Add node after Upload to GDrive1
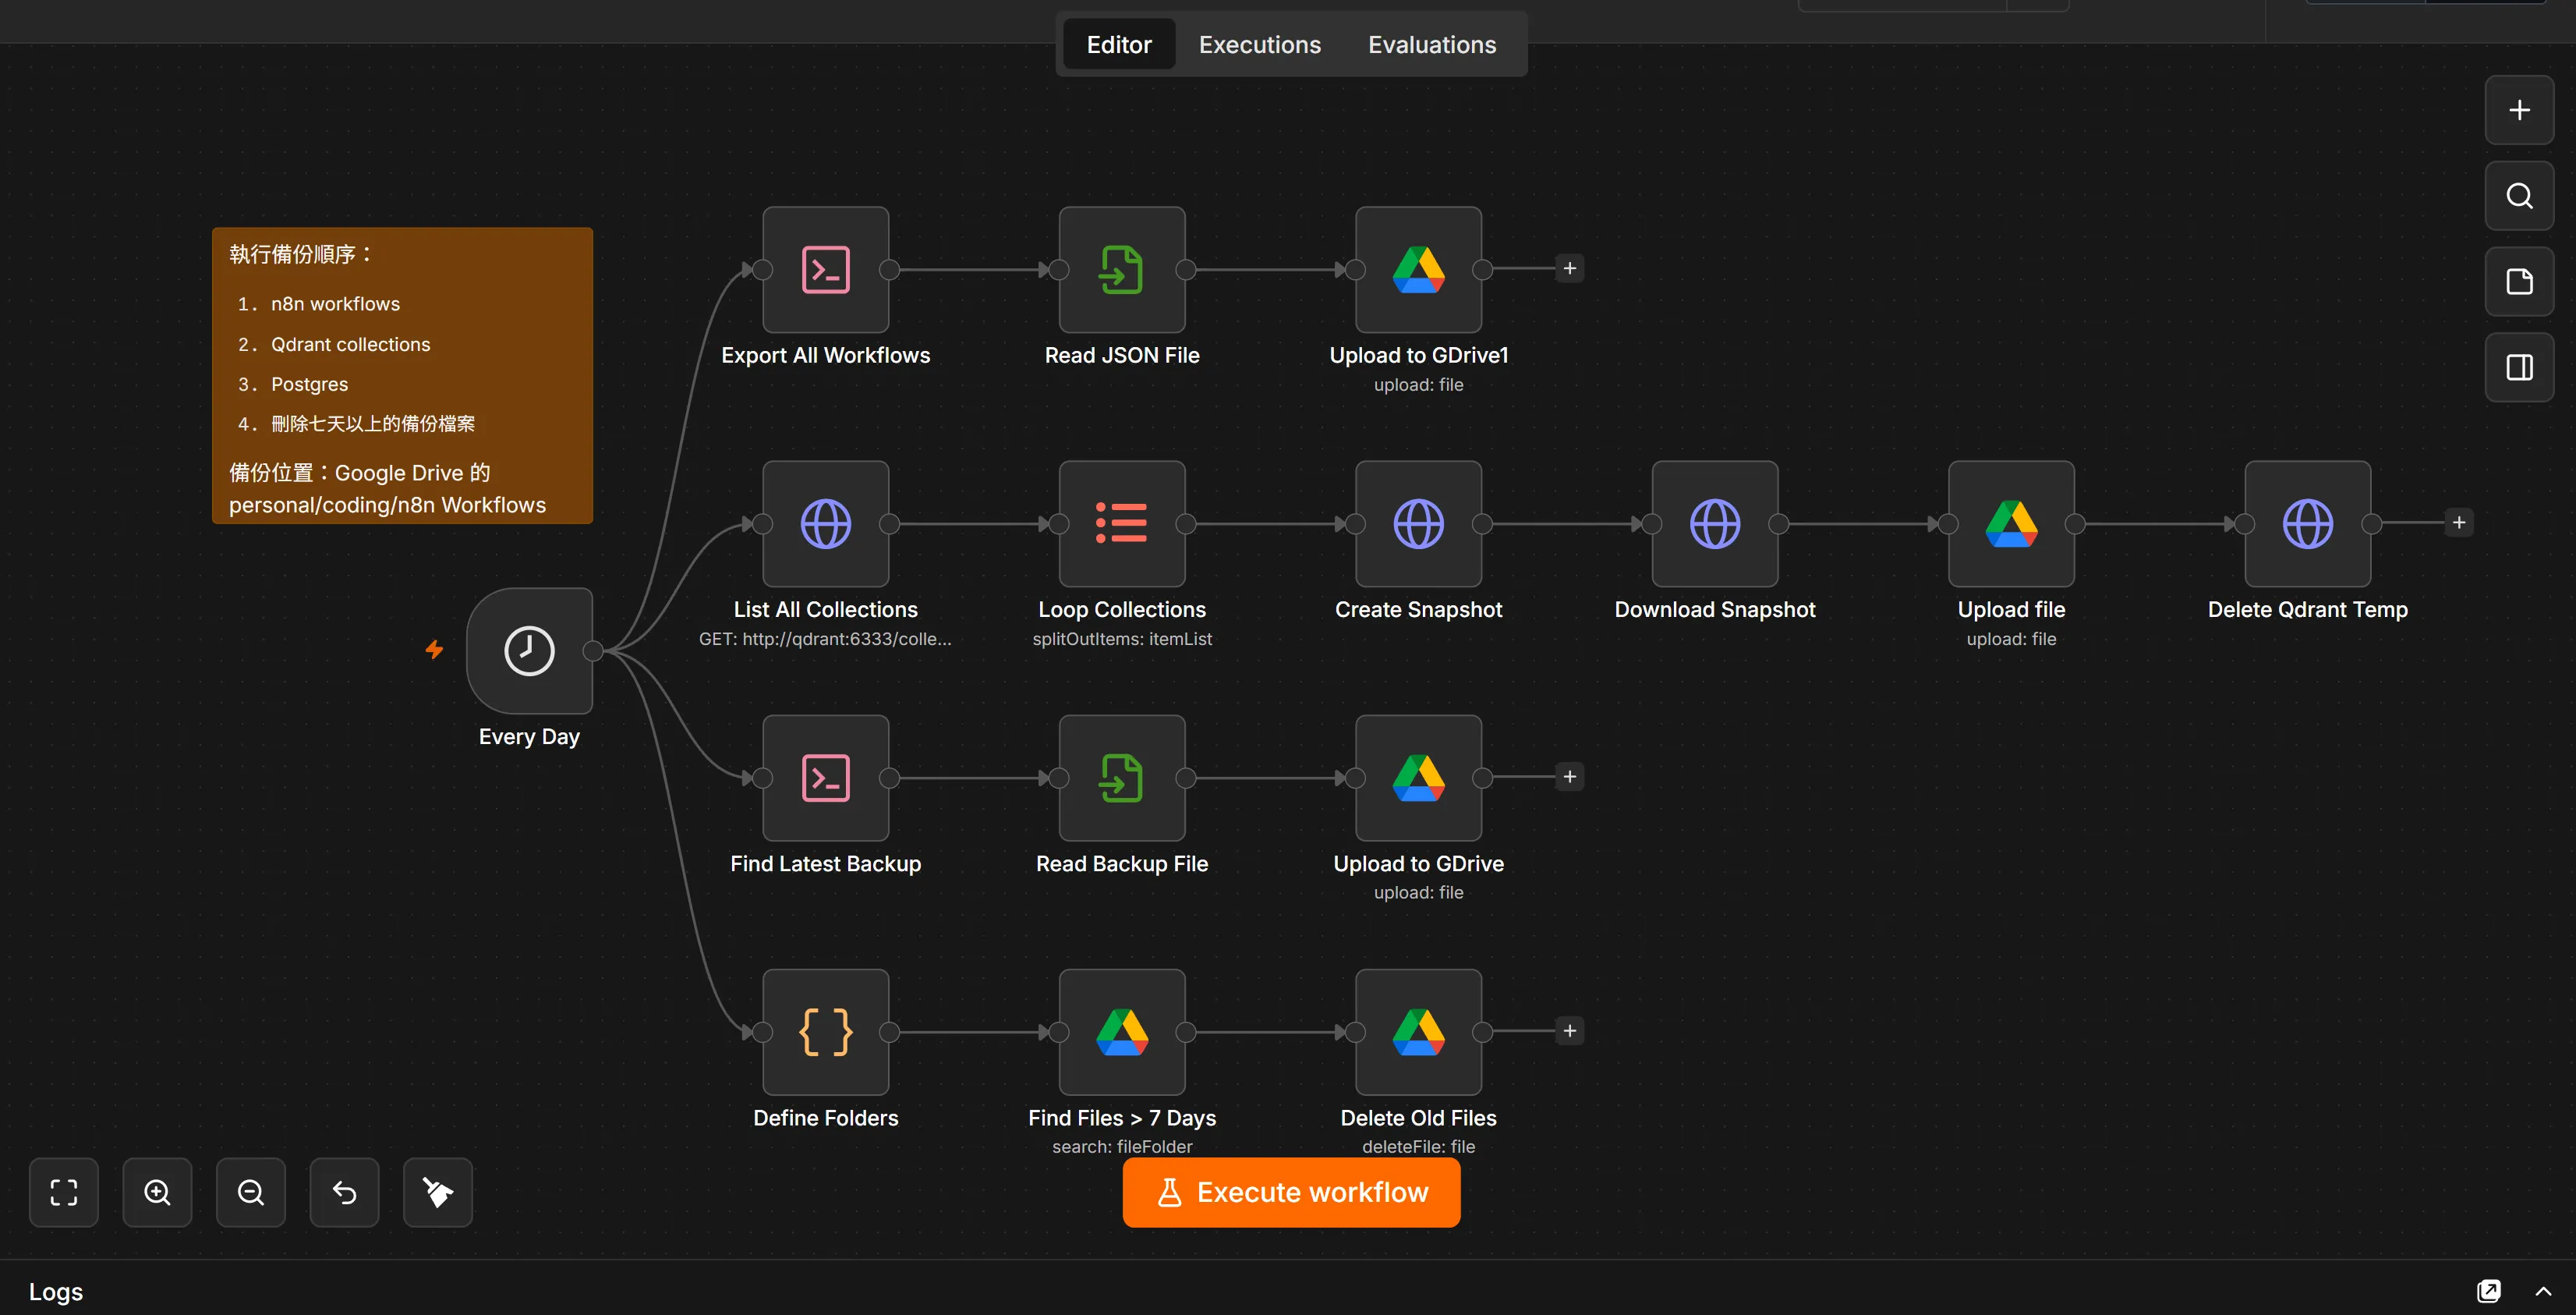The width and height of the screenshot is (2576, 1315). (x=1570, y=268)
